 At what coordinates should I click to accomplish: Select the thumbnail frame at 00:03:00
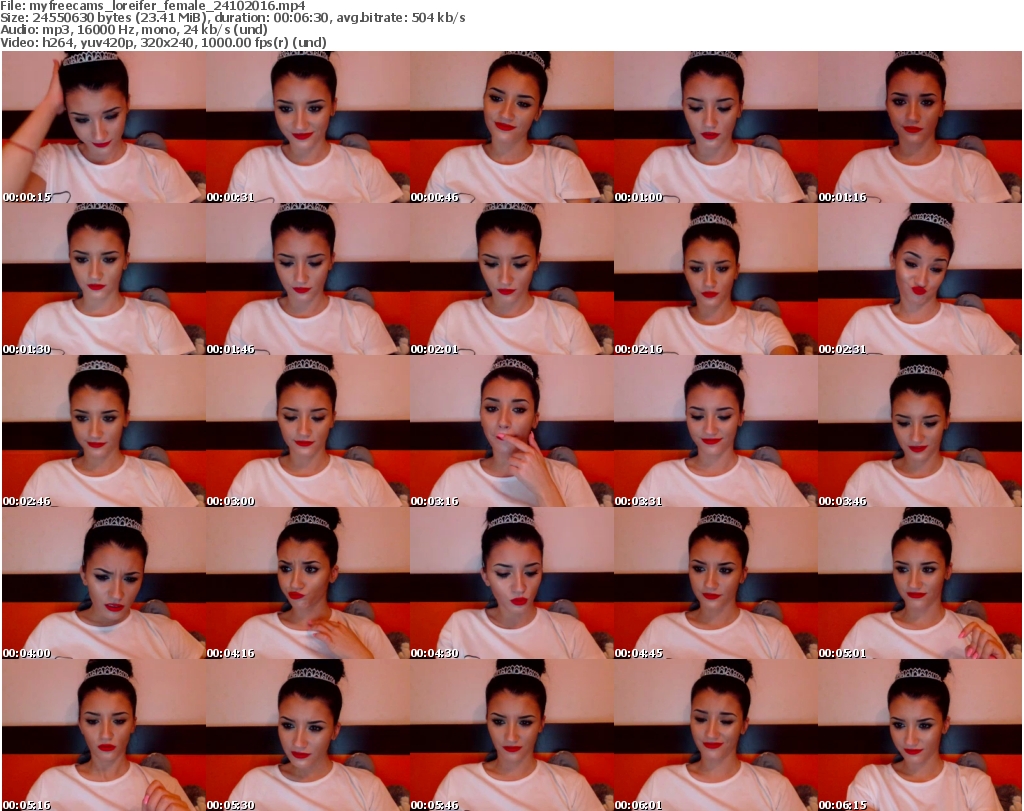[x=308, y=431]
